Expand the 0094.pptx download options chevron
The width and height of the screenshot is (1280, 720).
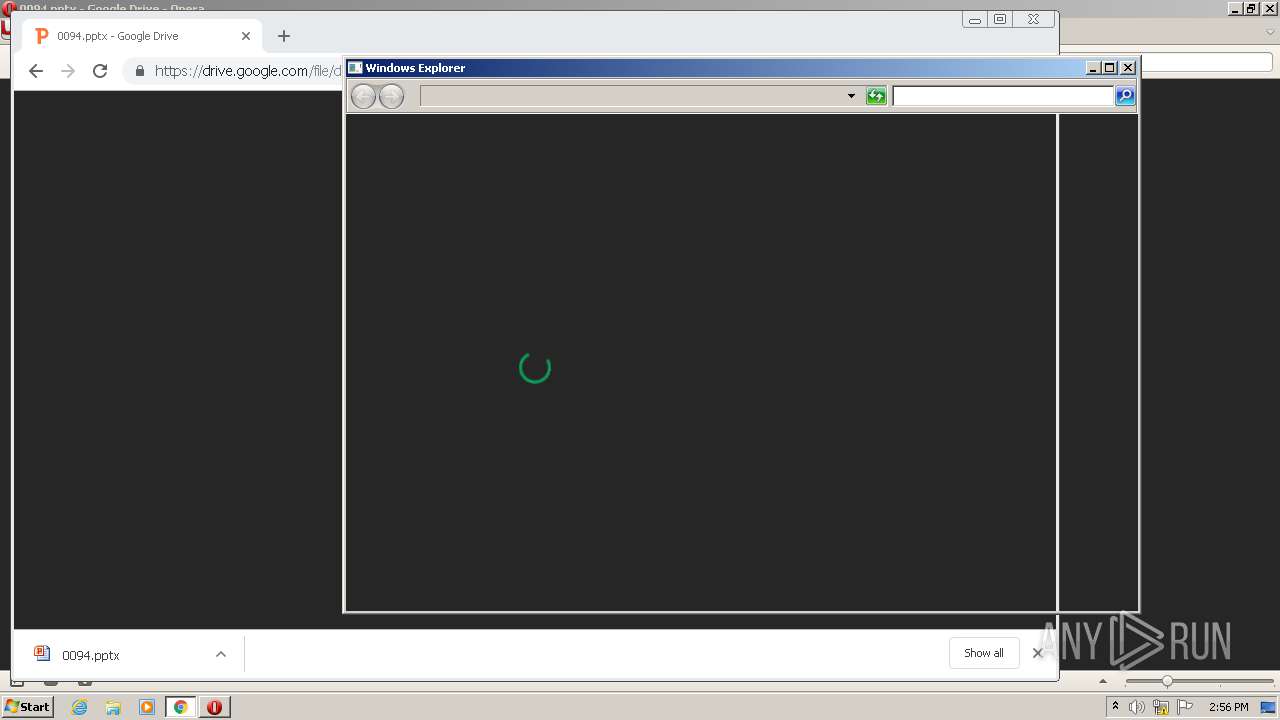coord(221,655)
